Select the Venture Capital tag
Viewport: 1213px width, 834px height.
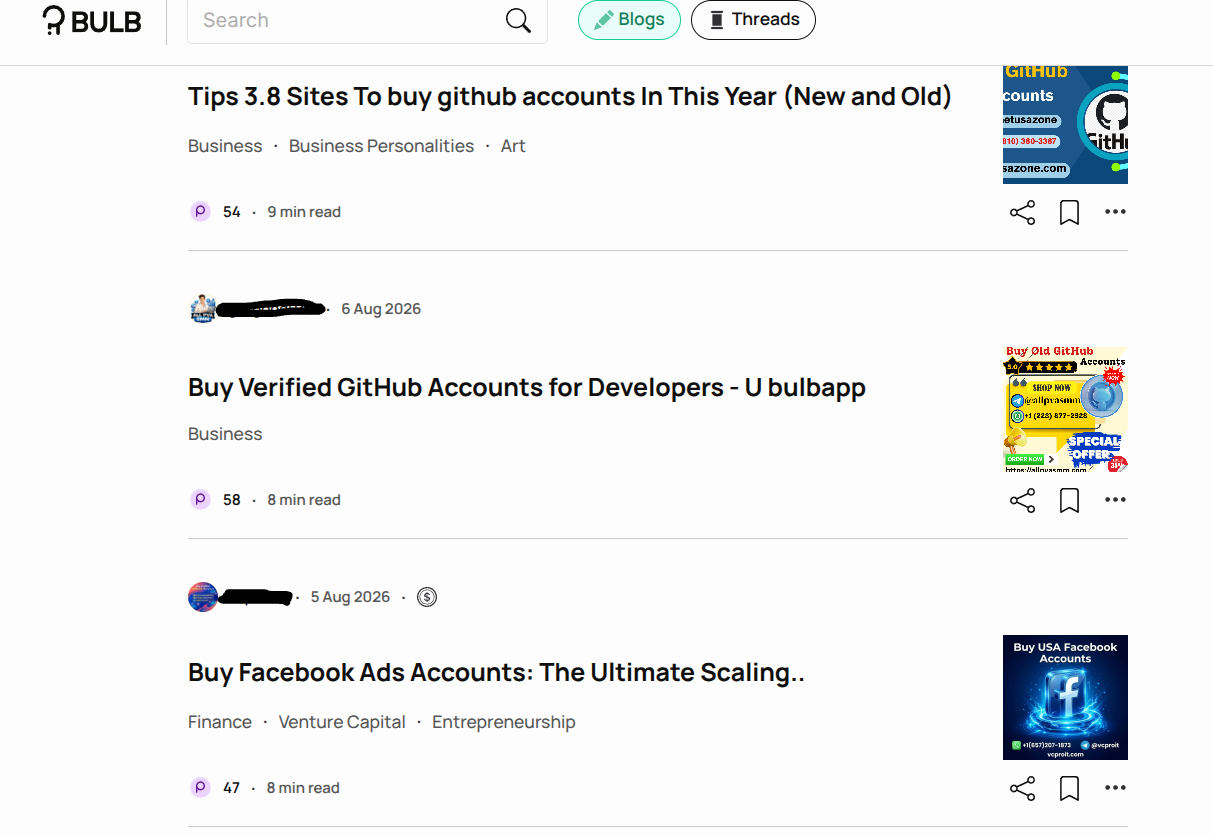pyautogui.click(x=342, y=722)
